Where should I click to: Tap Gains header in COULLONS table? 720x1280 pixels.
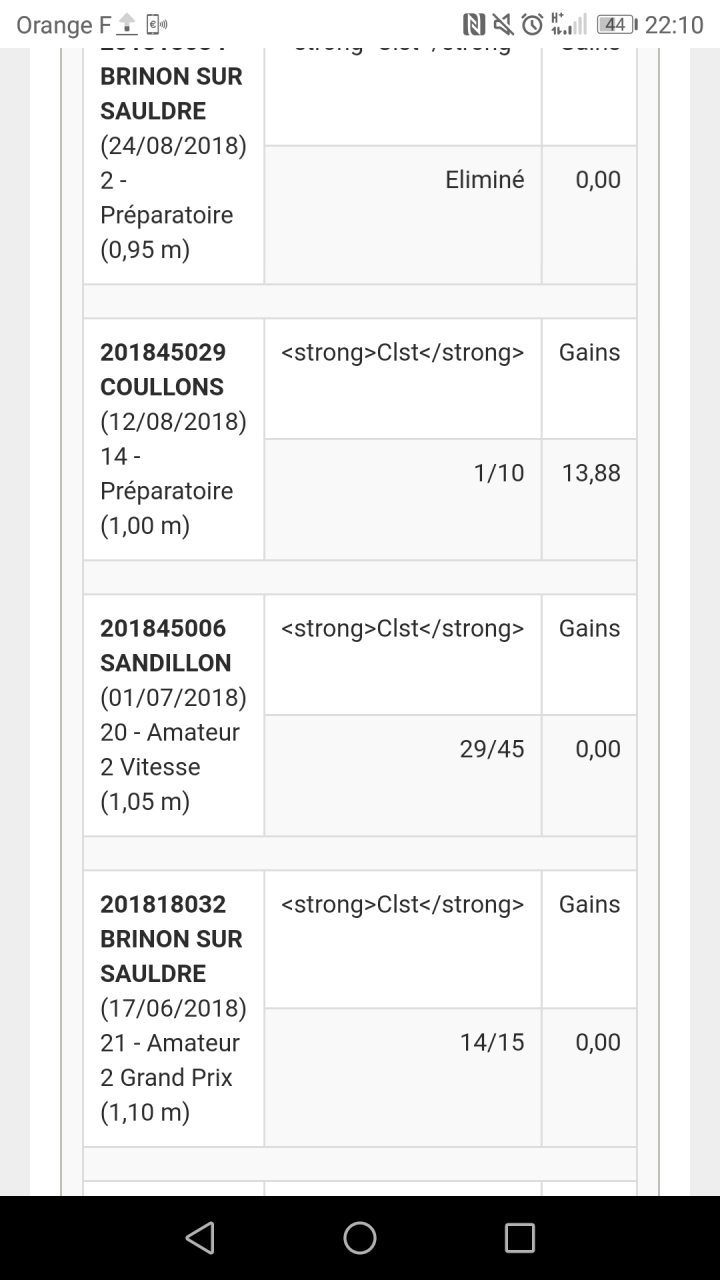coord(589,353)
